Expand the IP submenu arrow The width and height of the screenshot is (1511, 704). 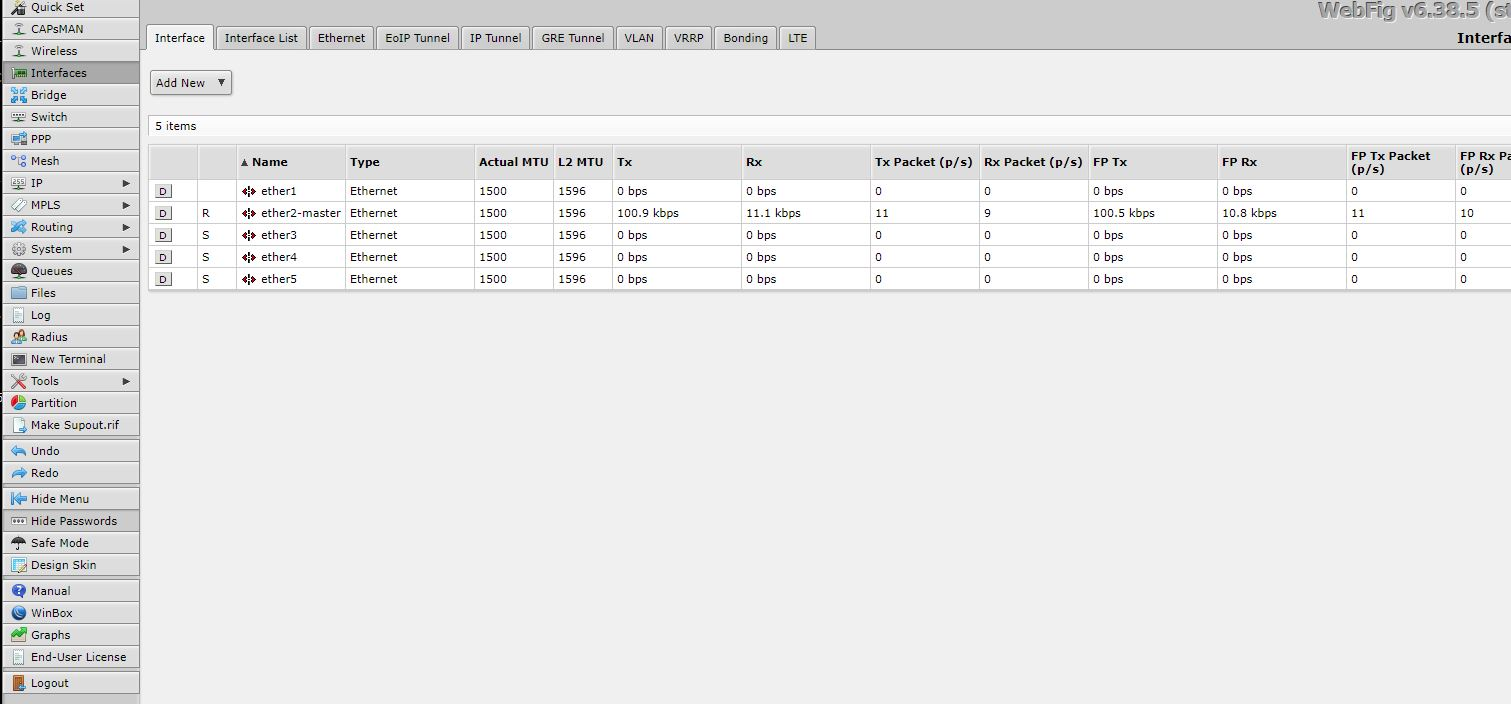point(126,183)
